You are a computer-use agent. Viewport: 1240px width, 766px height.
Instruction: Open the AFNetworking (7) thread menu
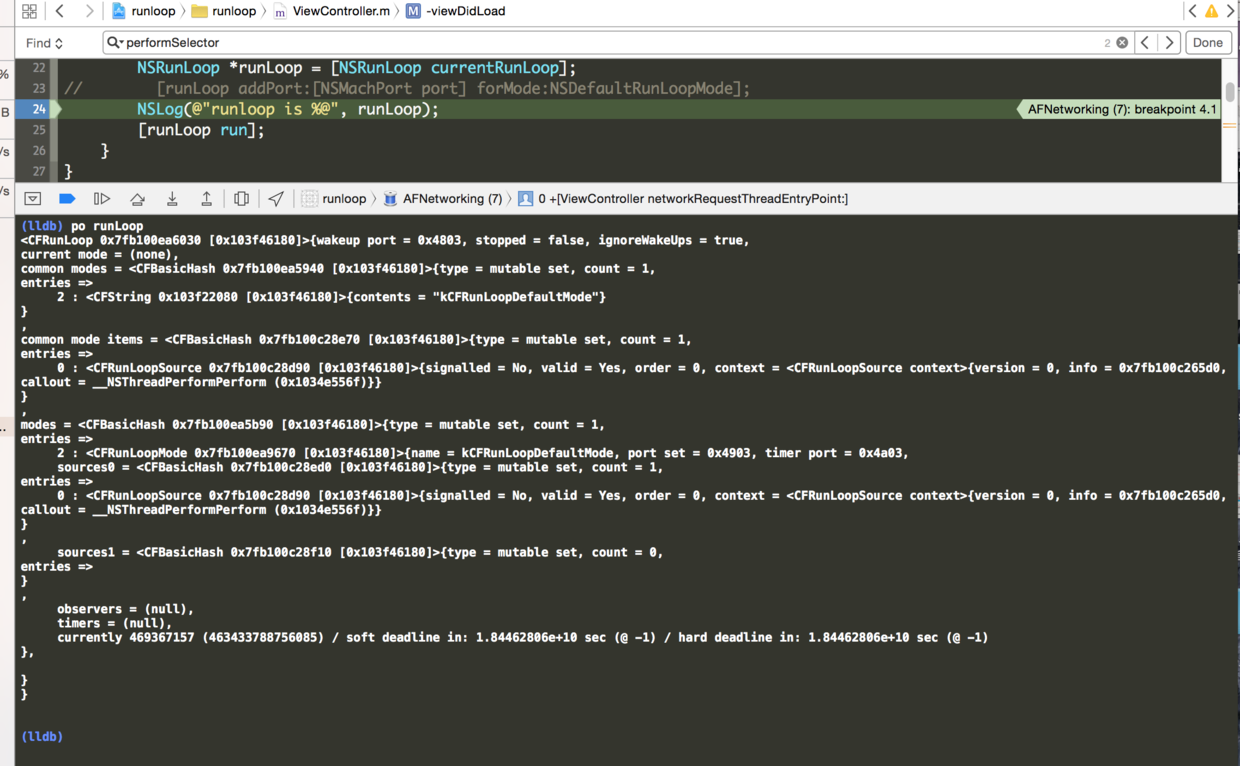click(x=443, y=199)
